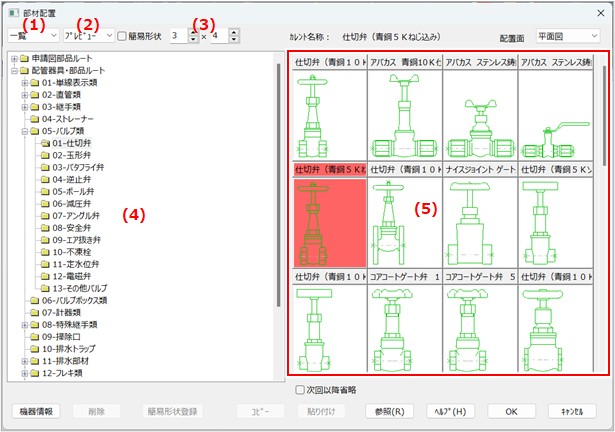The image size is (615, 432).
Task: Expand the 申請図部品ルート root node
Action: point(13,57)
